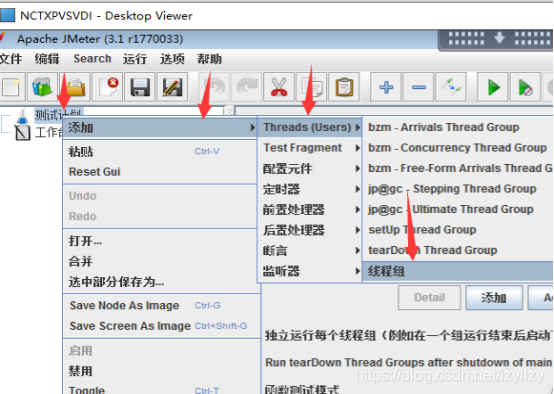Viewport: 554px width, 394px height.
Task: Choose Reset Gui from context menu
Action: (x=160, y=172)
